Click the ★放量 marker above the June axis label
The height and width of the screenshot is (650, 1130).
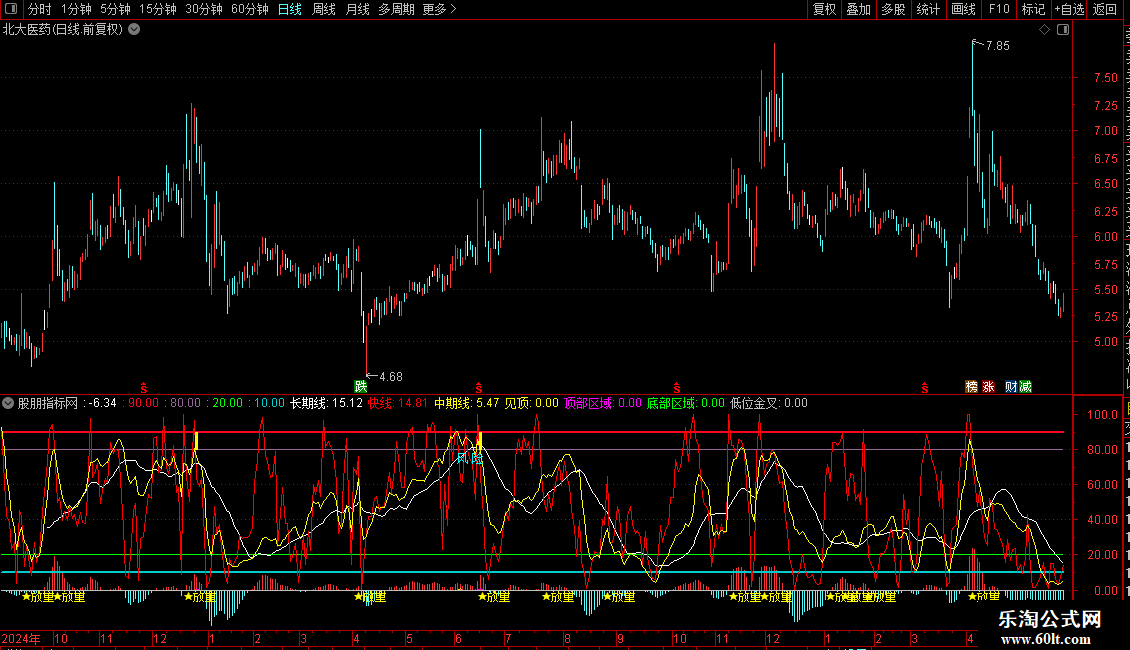[494, 597]
